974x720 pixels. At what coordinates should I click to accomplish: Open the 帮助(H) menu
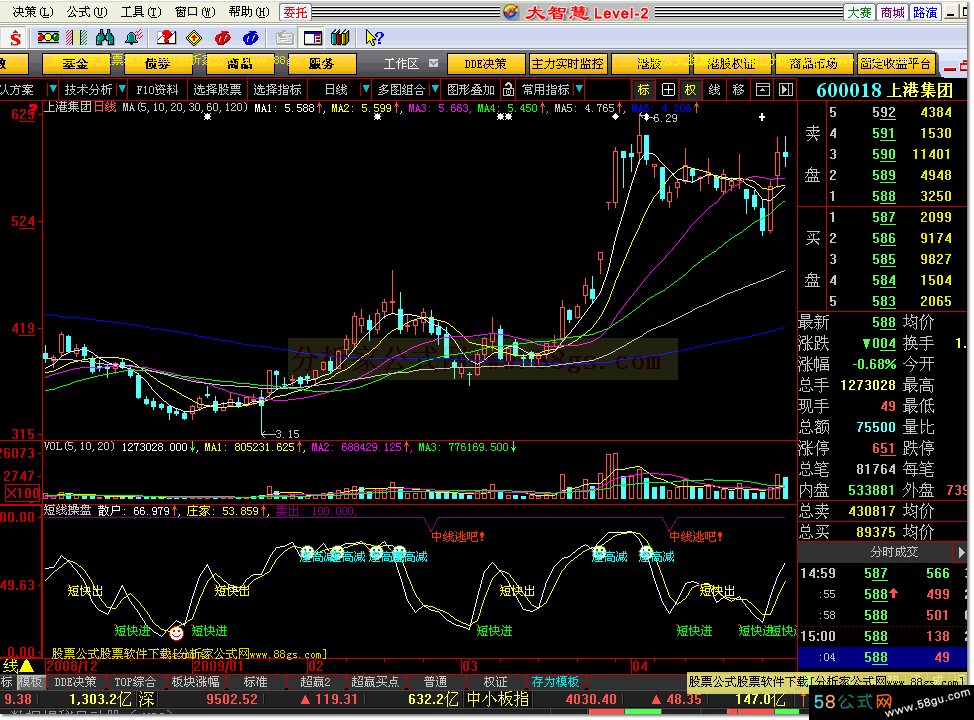[249, 12]
